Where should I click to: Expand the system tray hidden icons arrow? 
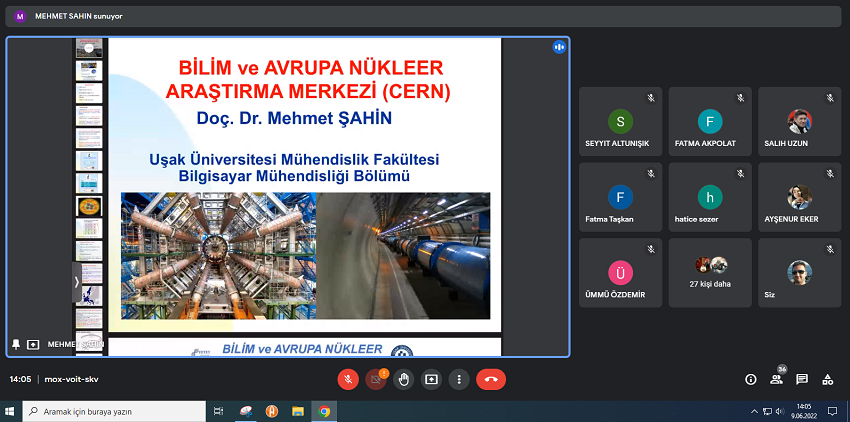click(755, 411)
